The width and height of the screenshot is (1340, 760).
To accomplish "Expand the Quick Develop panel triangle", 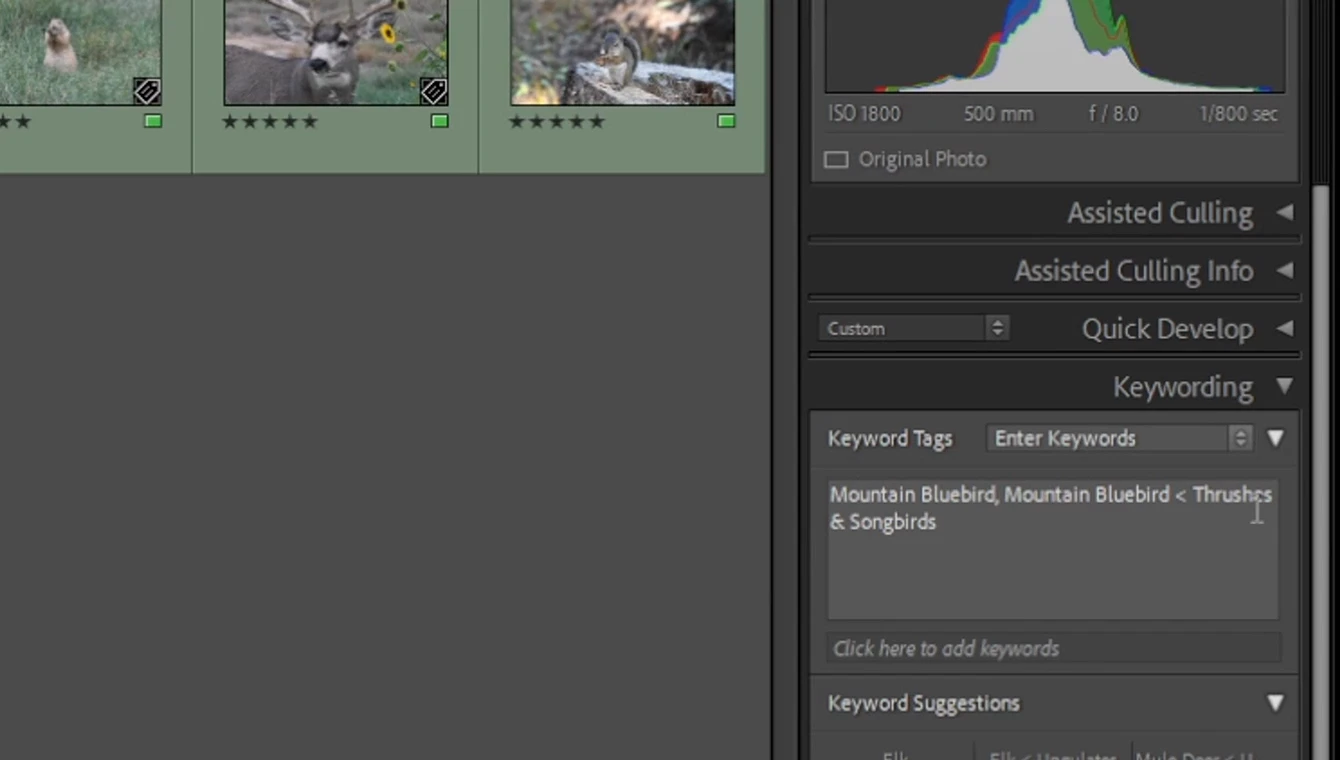I will click(1285, 328).
